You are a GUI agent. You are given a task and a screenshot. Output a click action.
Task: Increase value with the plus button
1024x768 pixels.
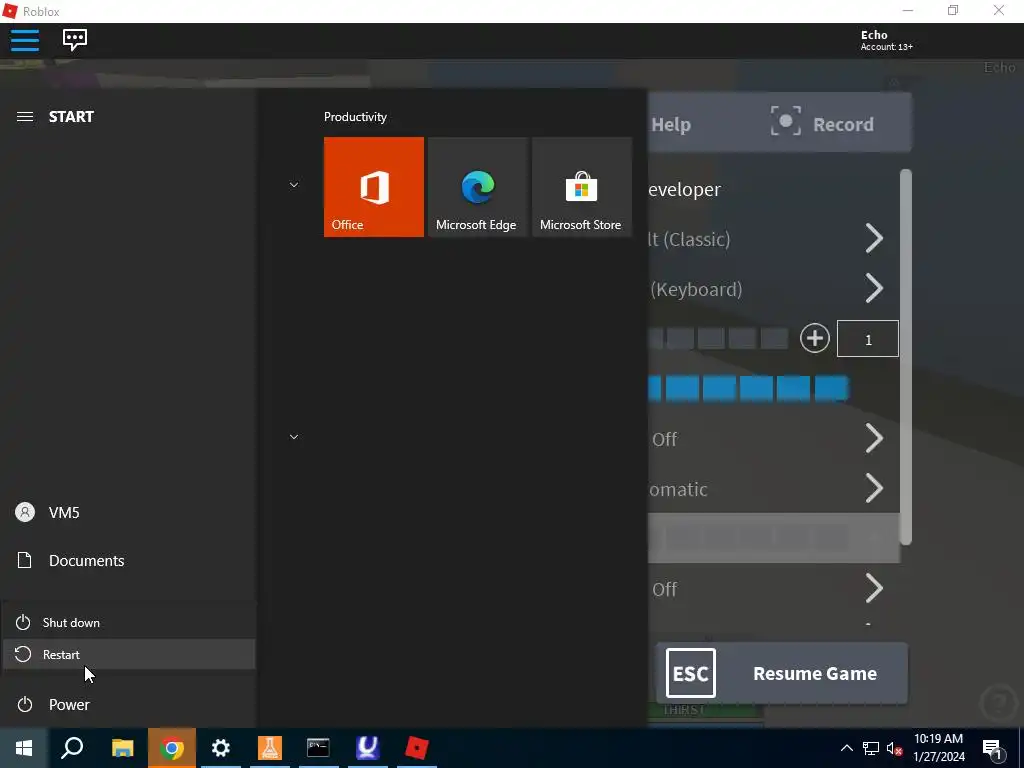814,338
